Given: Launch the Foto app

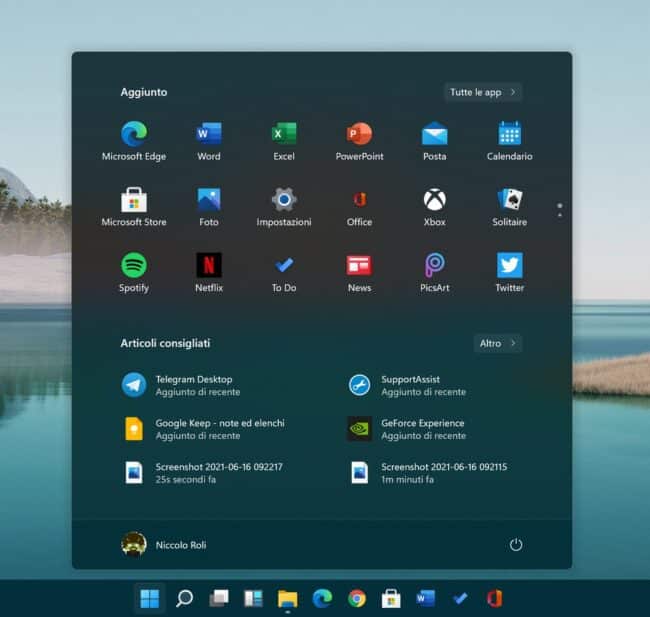Looking at the screenshot, I should (209, 206).
